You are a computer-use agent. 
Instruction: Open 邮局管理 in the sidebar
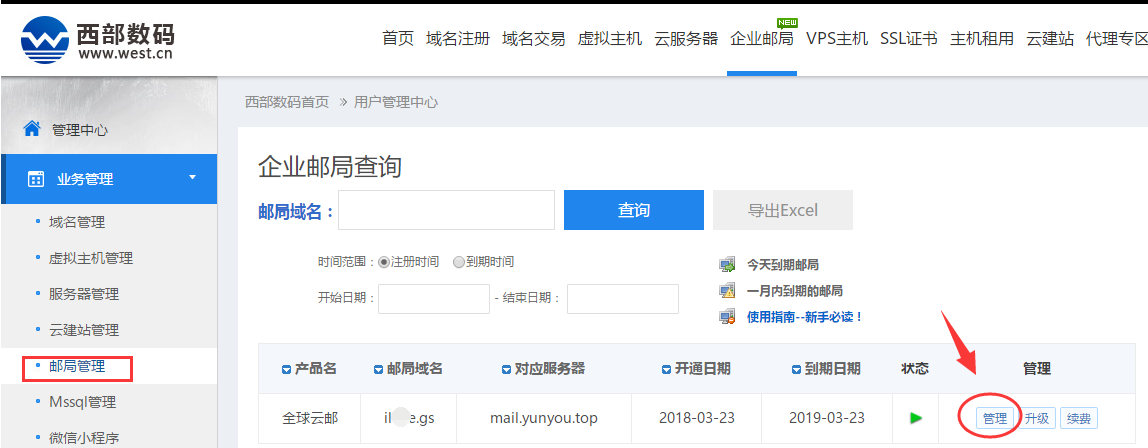(77, 367)
